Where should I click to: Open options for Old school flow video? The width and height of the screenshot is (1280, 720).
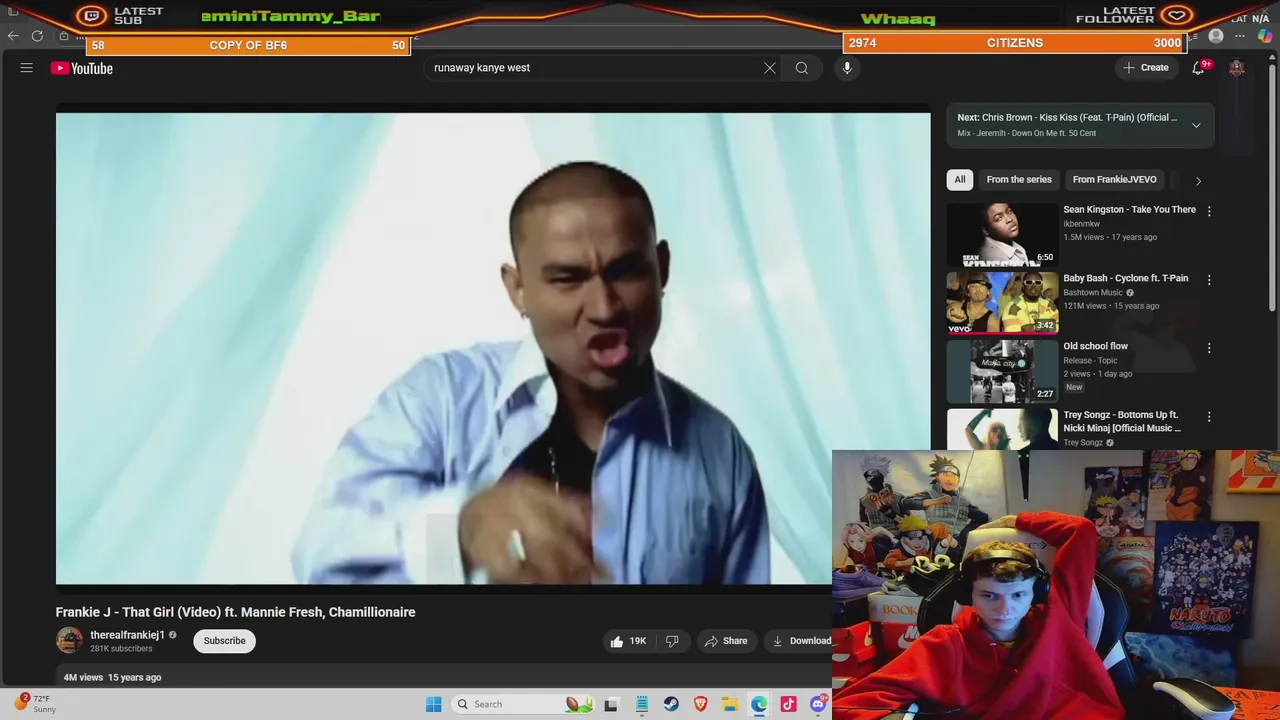1209,348
